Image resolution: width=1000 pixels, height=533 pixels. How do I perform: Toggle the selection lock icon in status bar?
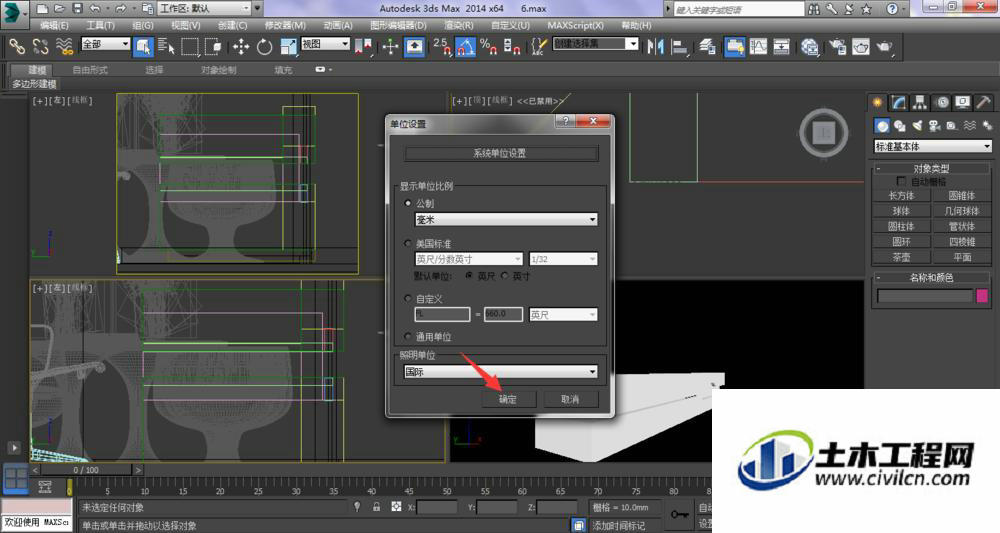376,507
